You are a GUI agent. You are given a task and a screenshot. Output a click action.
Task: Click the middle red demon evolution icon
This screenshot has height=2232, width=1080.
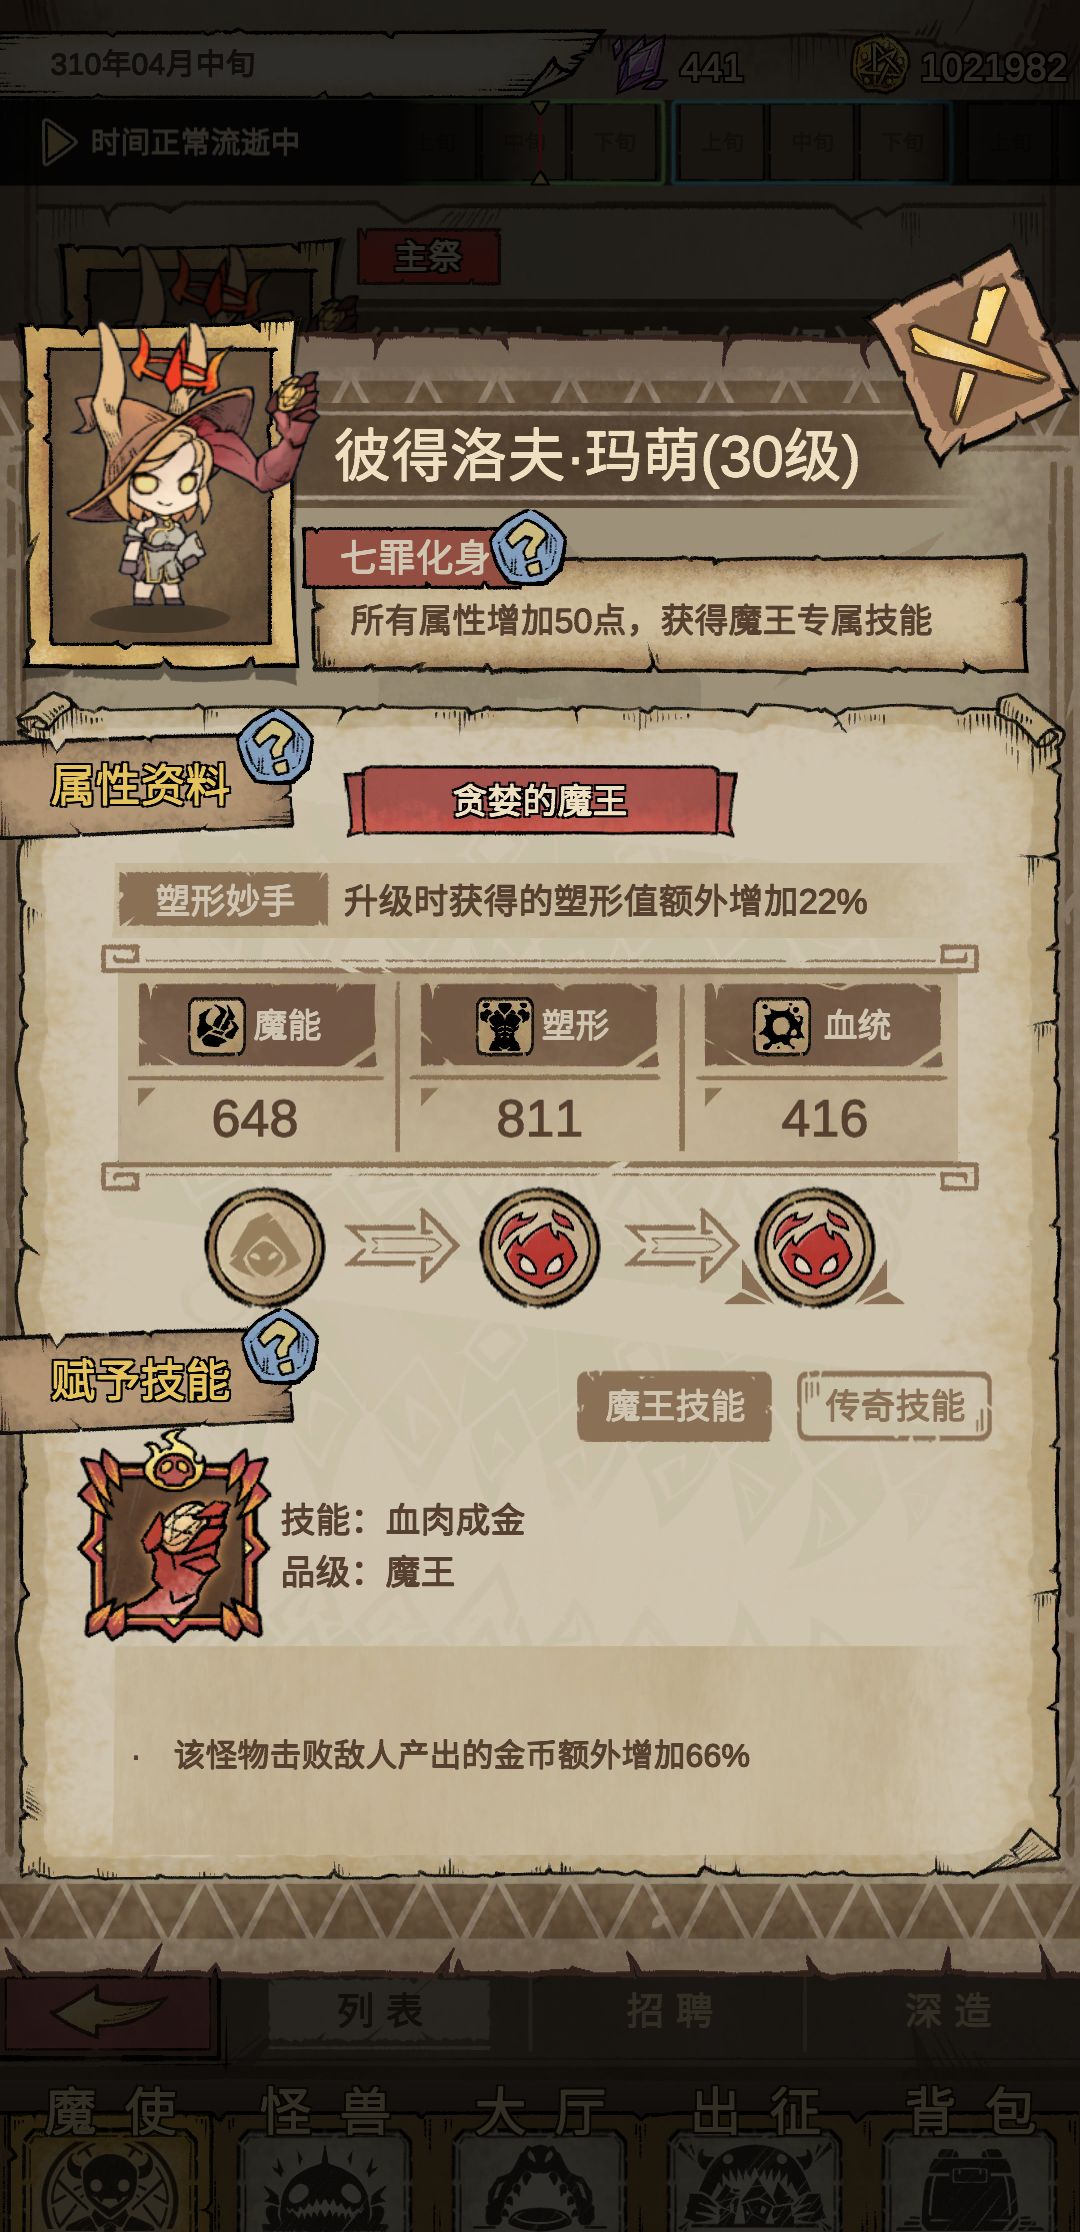[x=540, y=1246]
